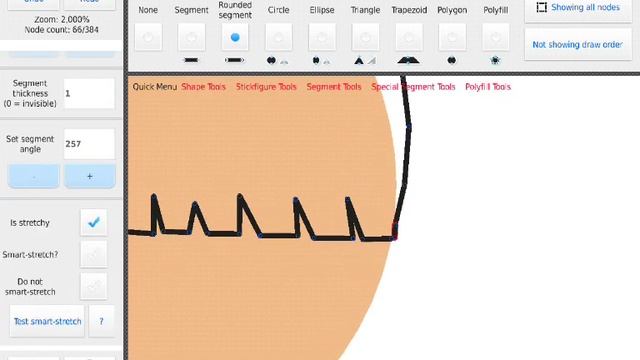Select the Rounded segment radio button

pos(235,37)
